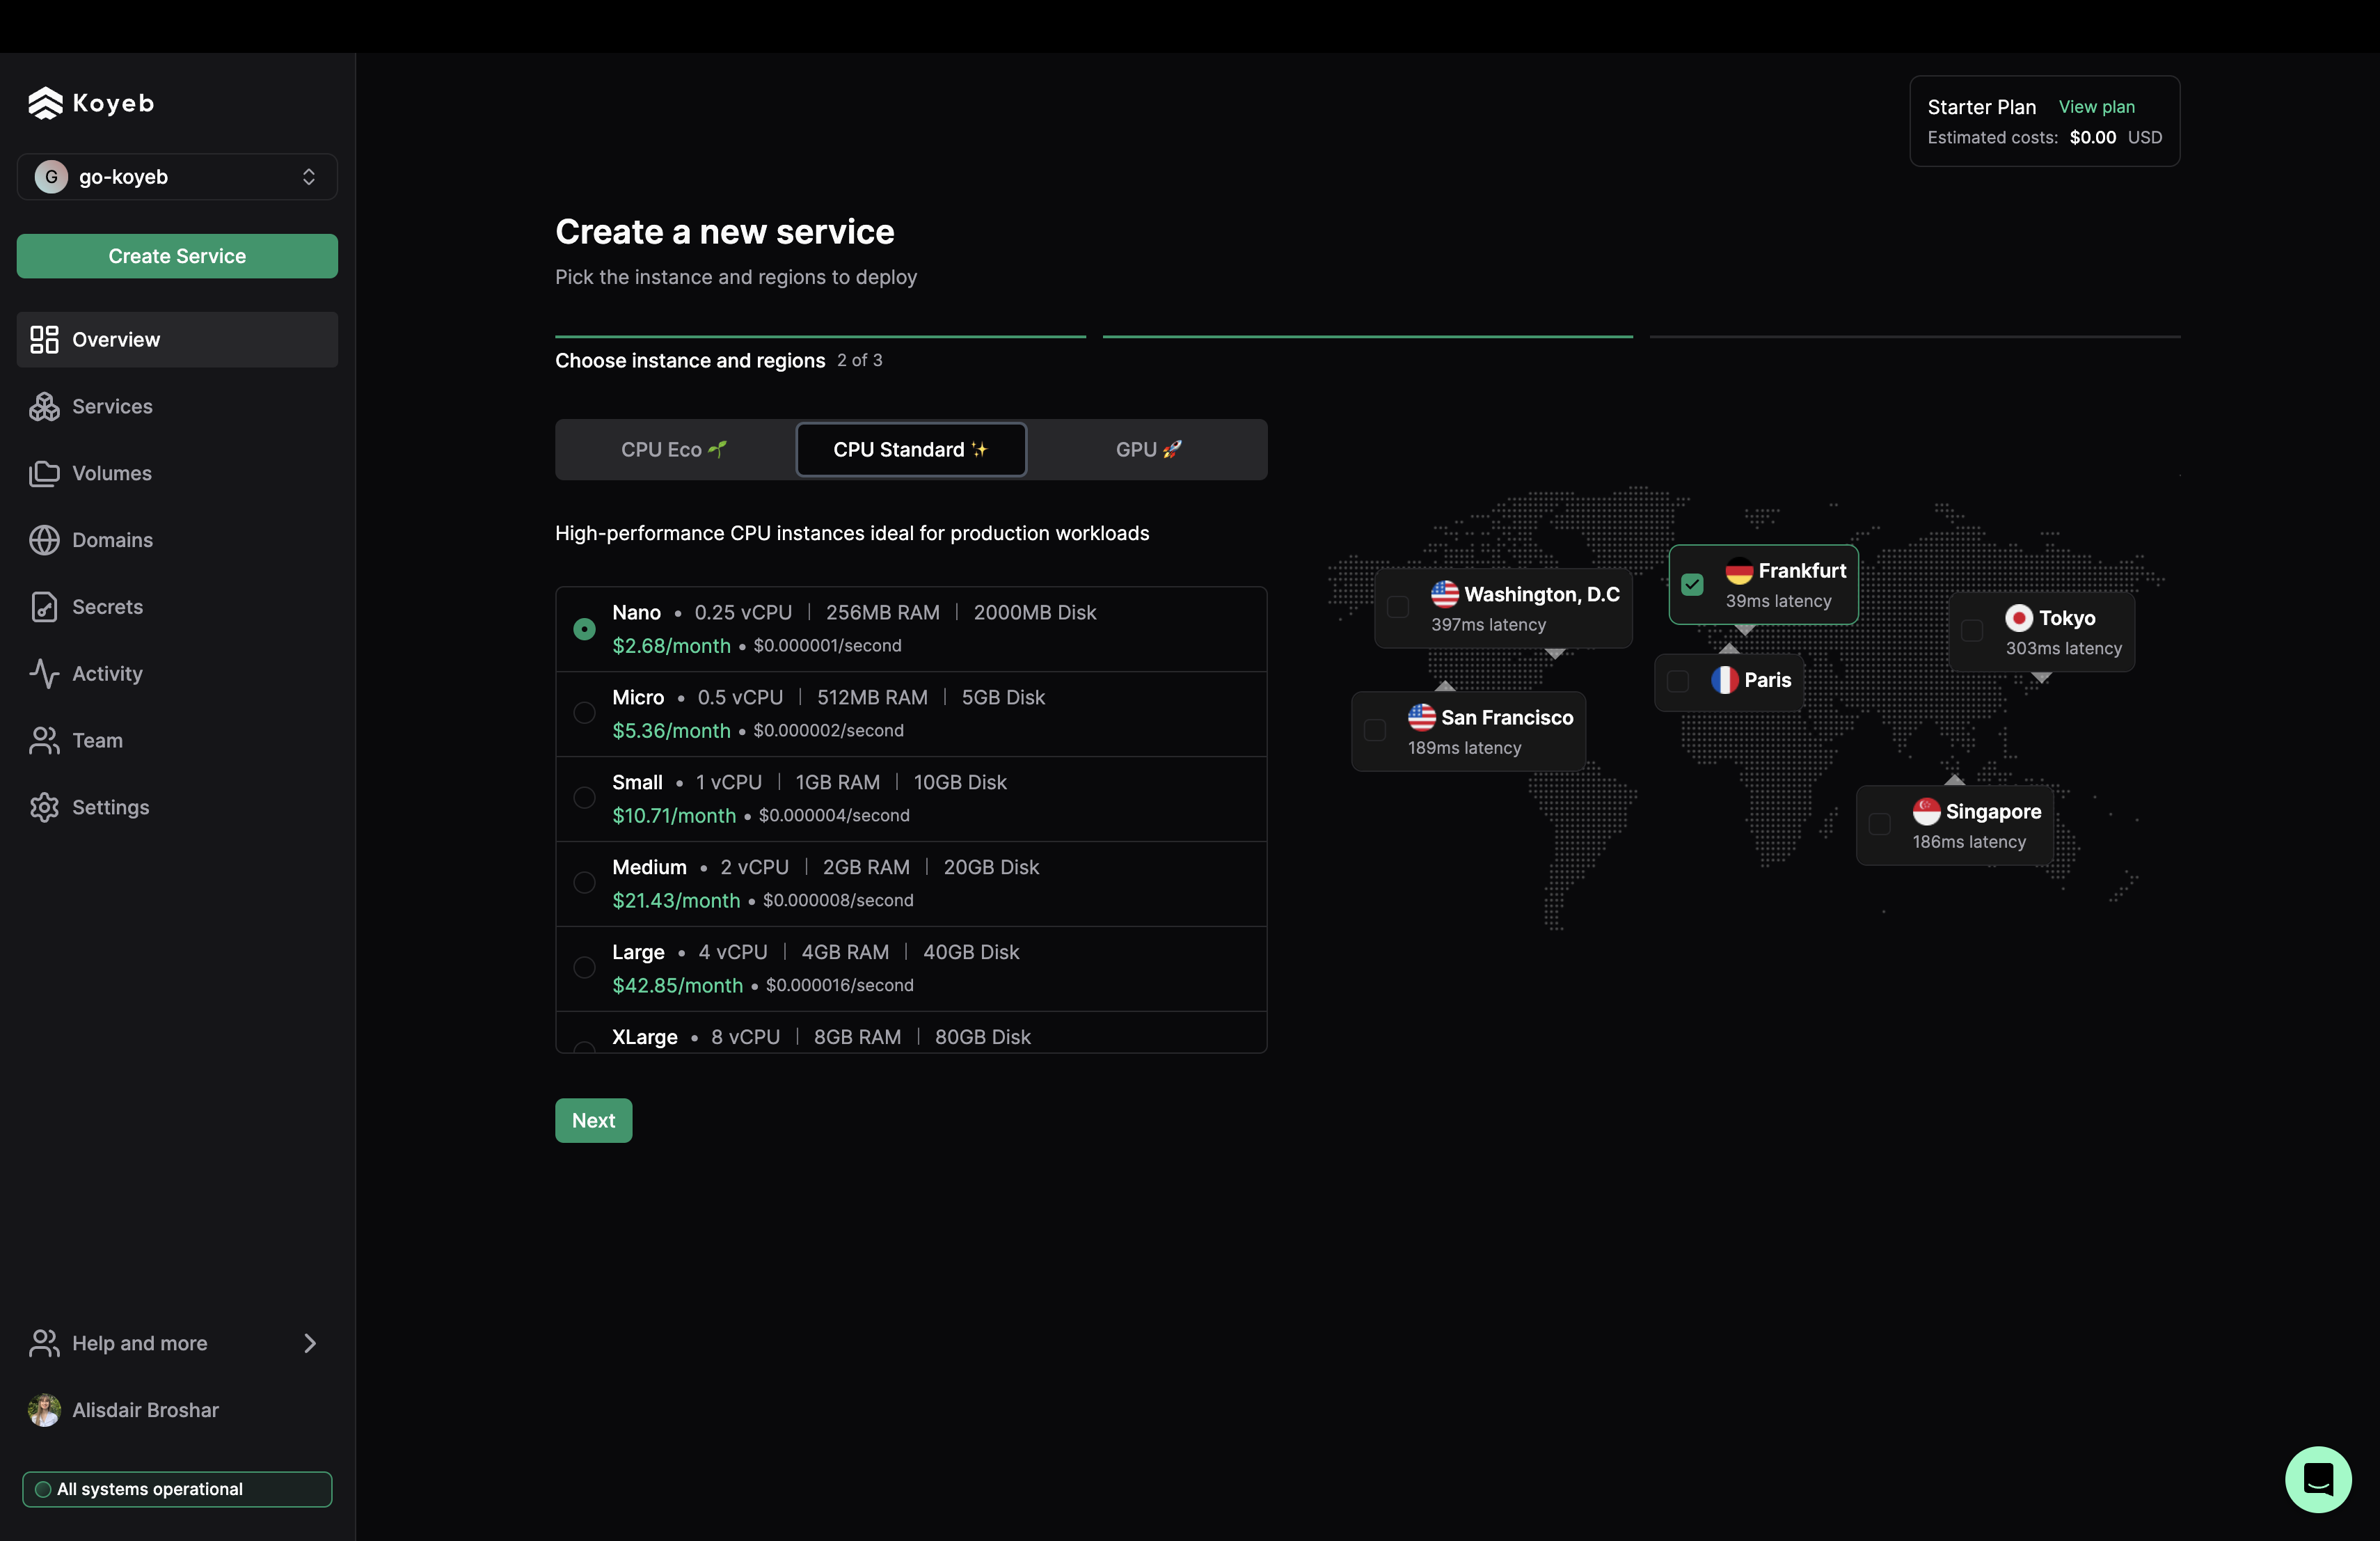Click the Services cubes icon

44,407
